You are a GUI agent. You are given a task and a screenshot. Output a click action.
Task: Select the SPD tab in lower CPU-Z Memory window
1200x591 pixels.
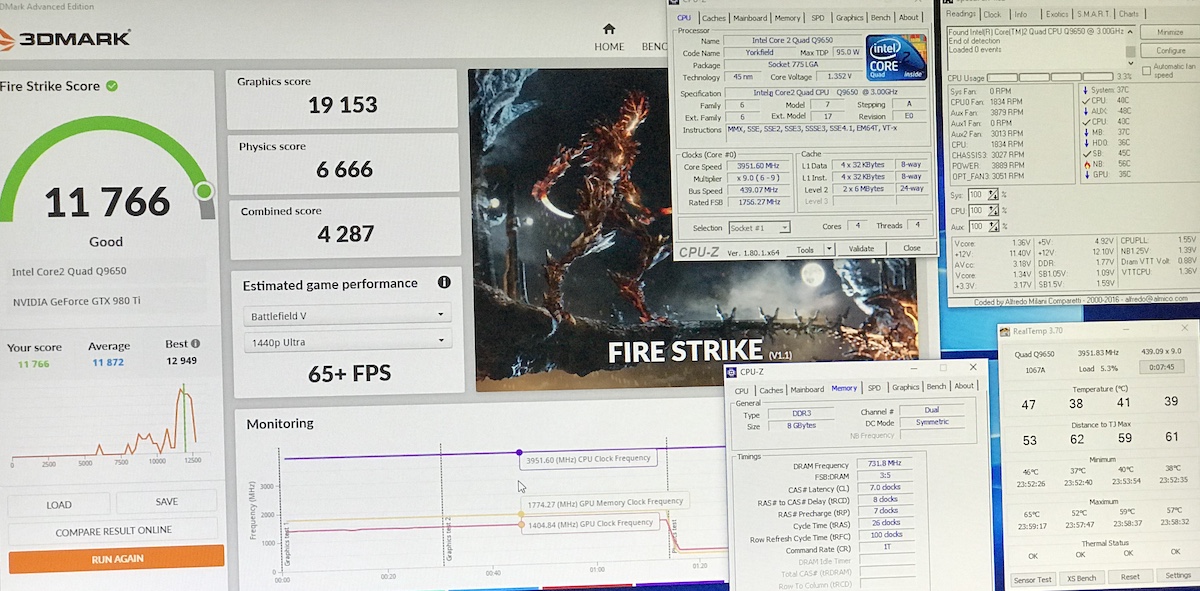(874, 388)
